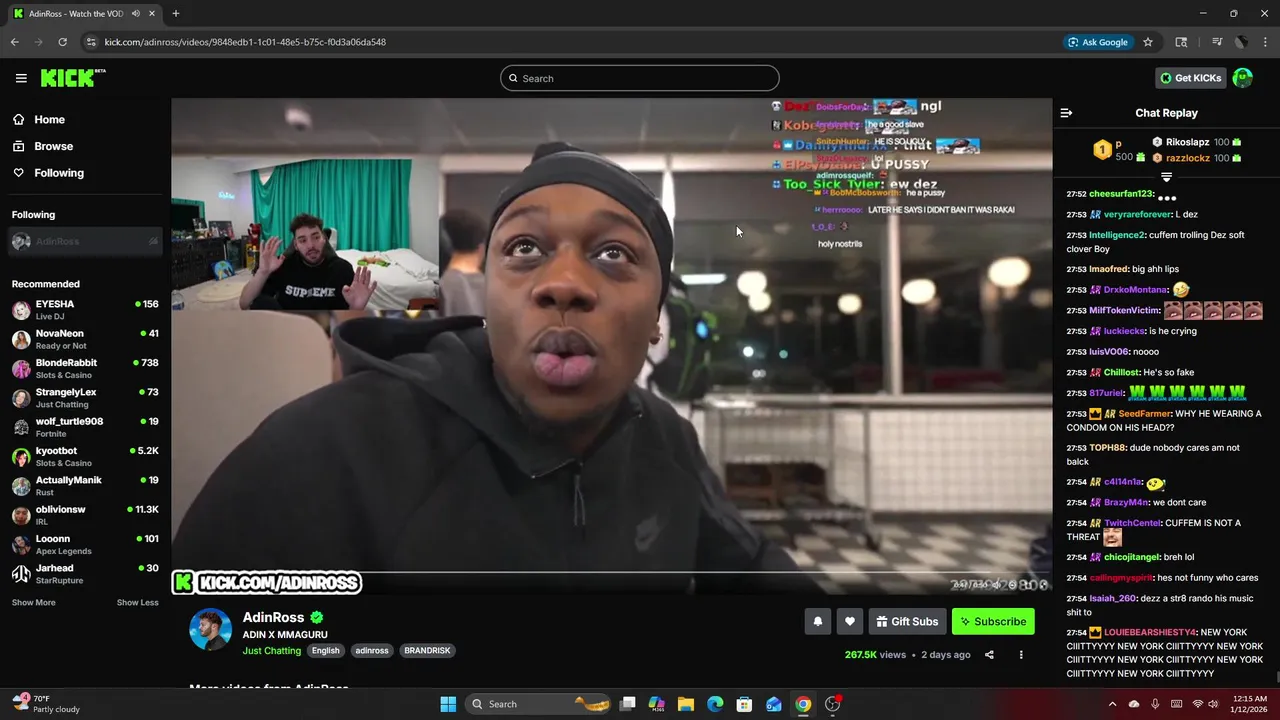Open the Kick hamburger sidebar menu
Image resolution: width=1280 pixels, height=720 pixels.
[x=21, y=78]
